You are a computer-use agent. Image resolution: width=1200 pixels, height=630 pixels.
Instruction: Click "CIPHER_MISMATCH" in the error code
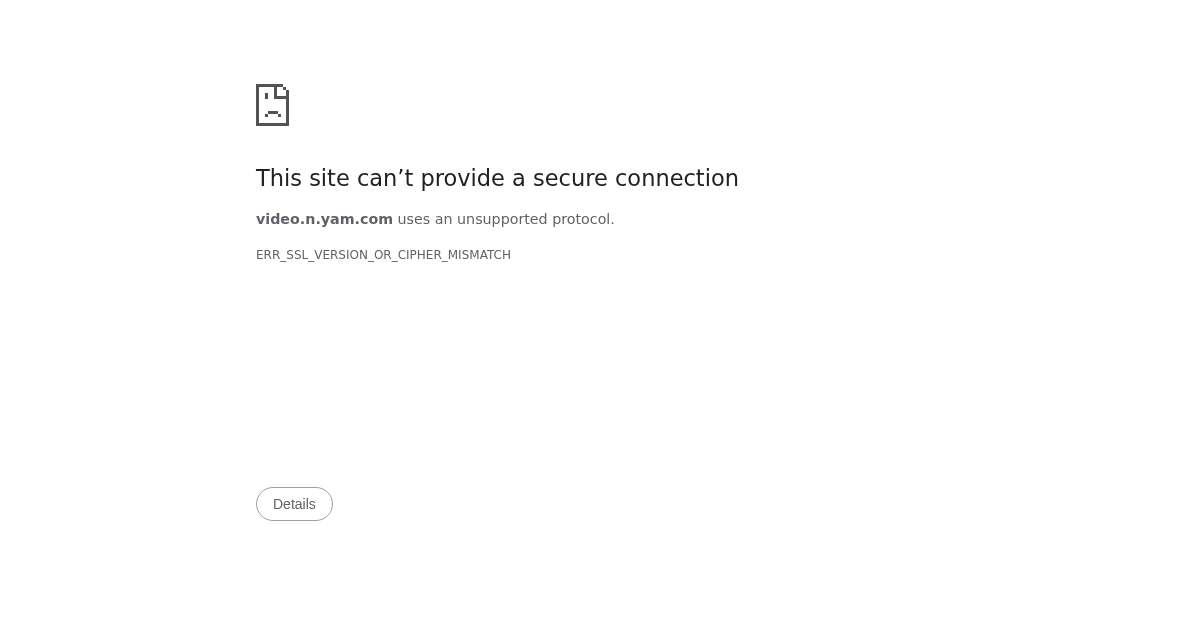[454, 255]
